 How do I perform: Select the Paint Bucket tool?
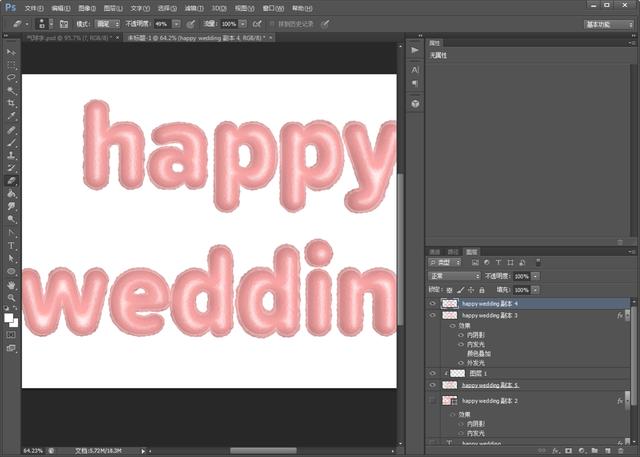[11, 193]
